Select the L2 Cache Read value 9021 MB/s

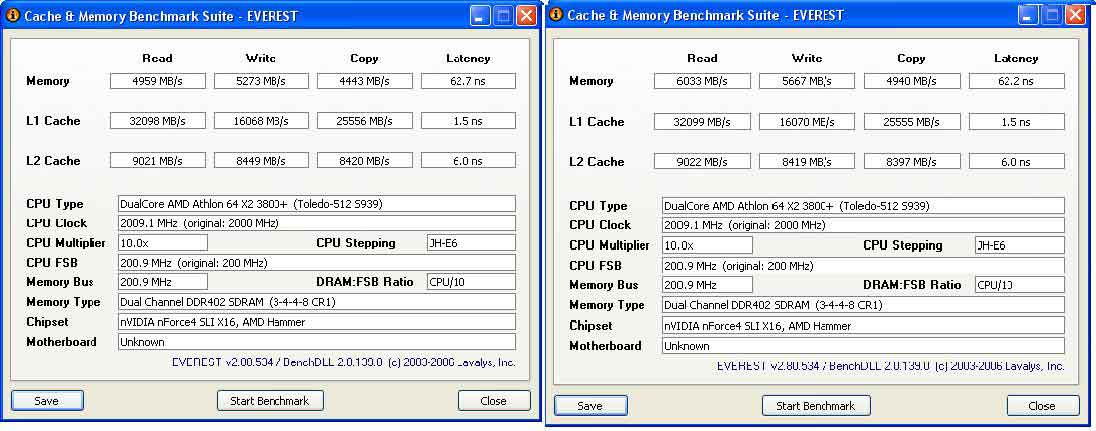[x=157, y=160]
